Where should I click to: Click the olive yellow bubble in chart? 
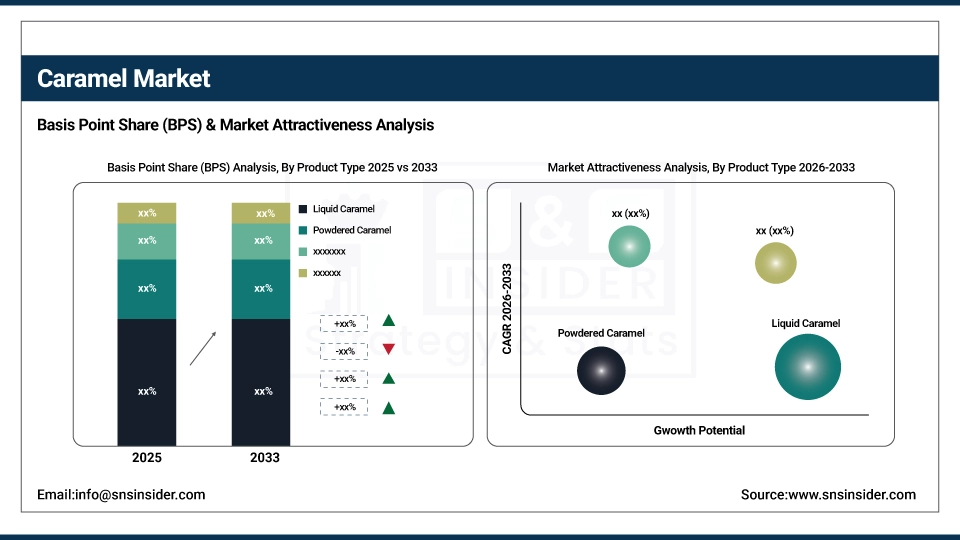tap(775, 263)
